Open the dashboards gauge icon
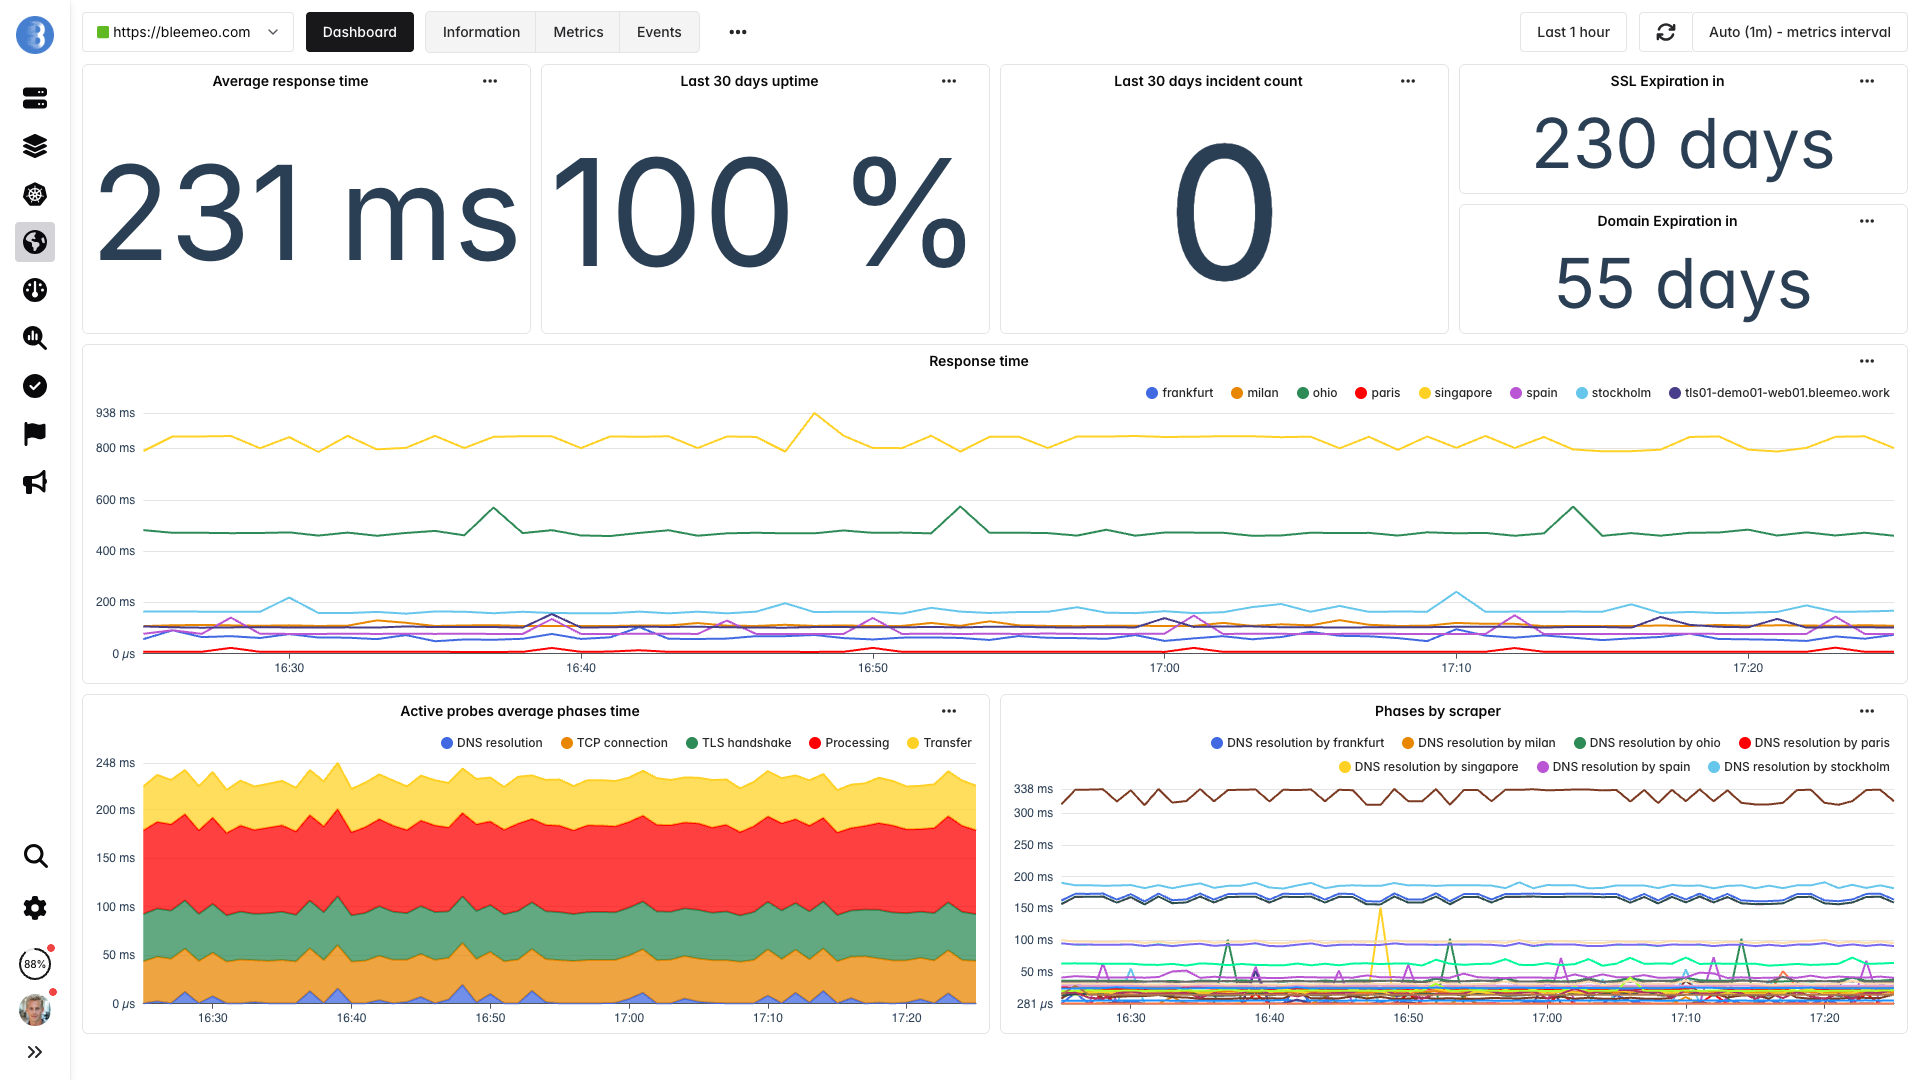This screenshot has width=1920, height=1080. (34, 290)
